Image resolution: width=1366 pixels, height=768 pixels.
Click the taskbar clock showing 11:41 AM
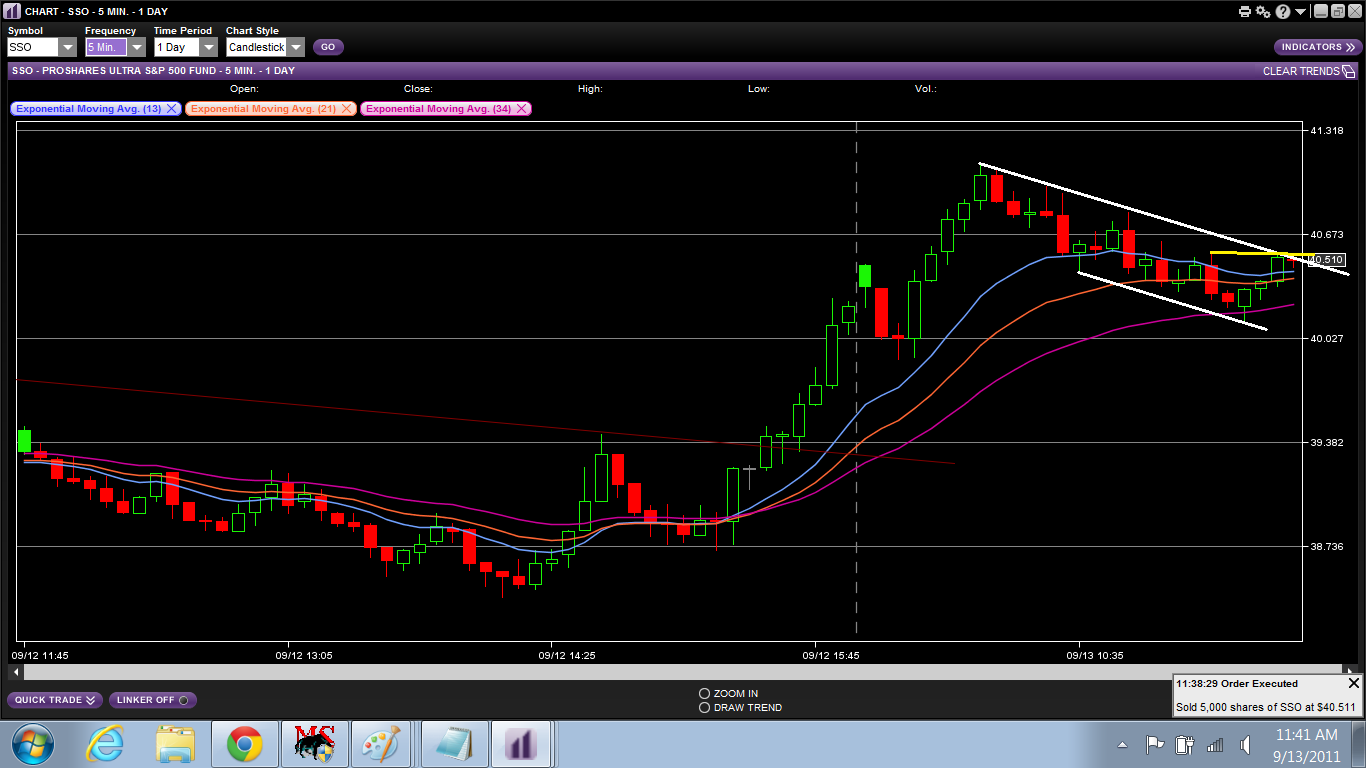tap(1306, 744)
